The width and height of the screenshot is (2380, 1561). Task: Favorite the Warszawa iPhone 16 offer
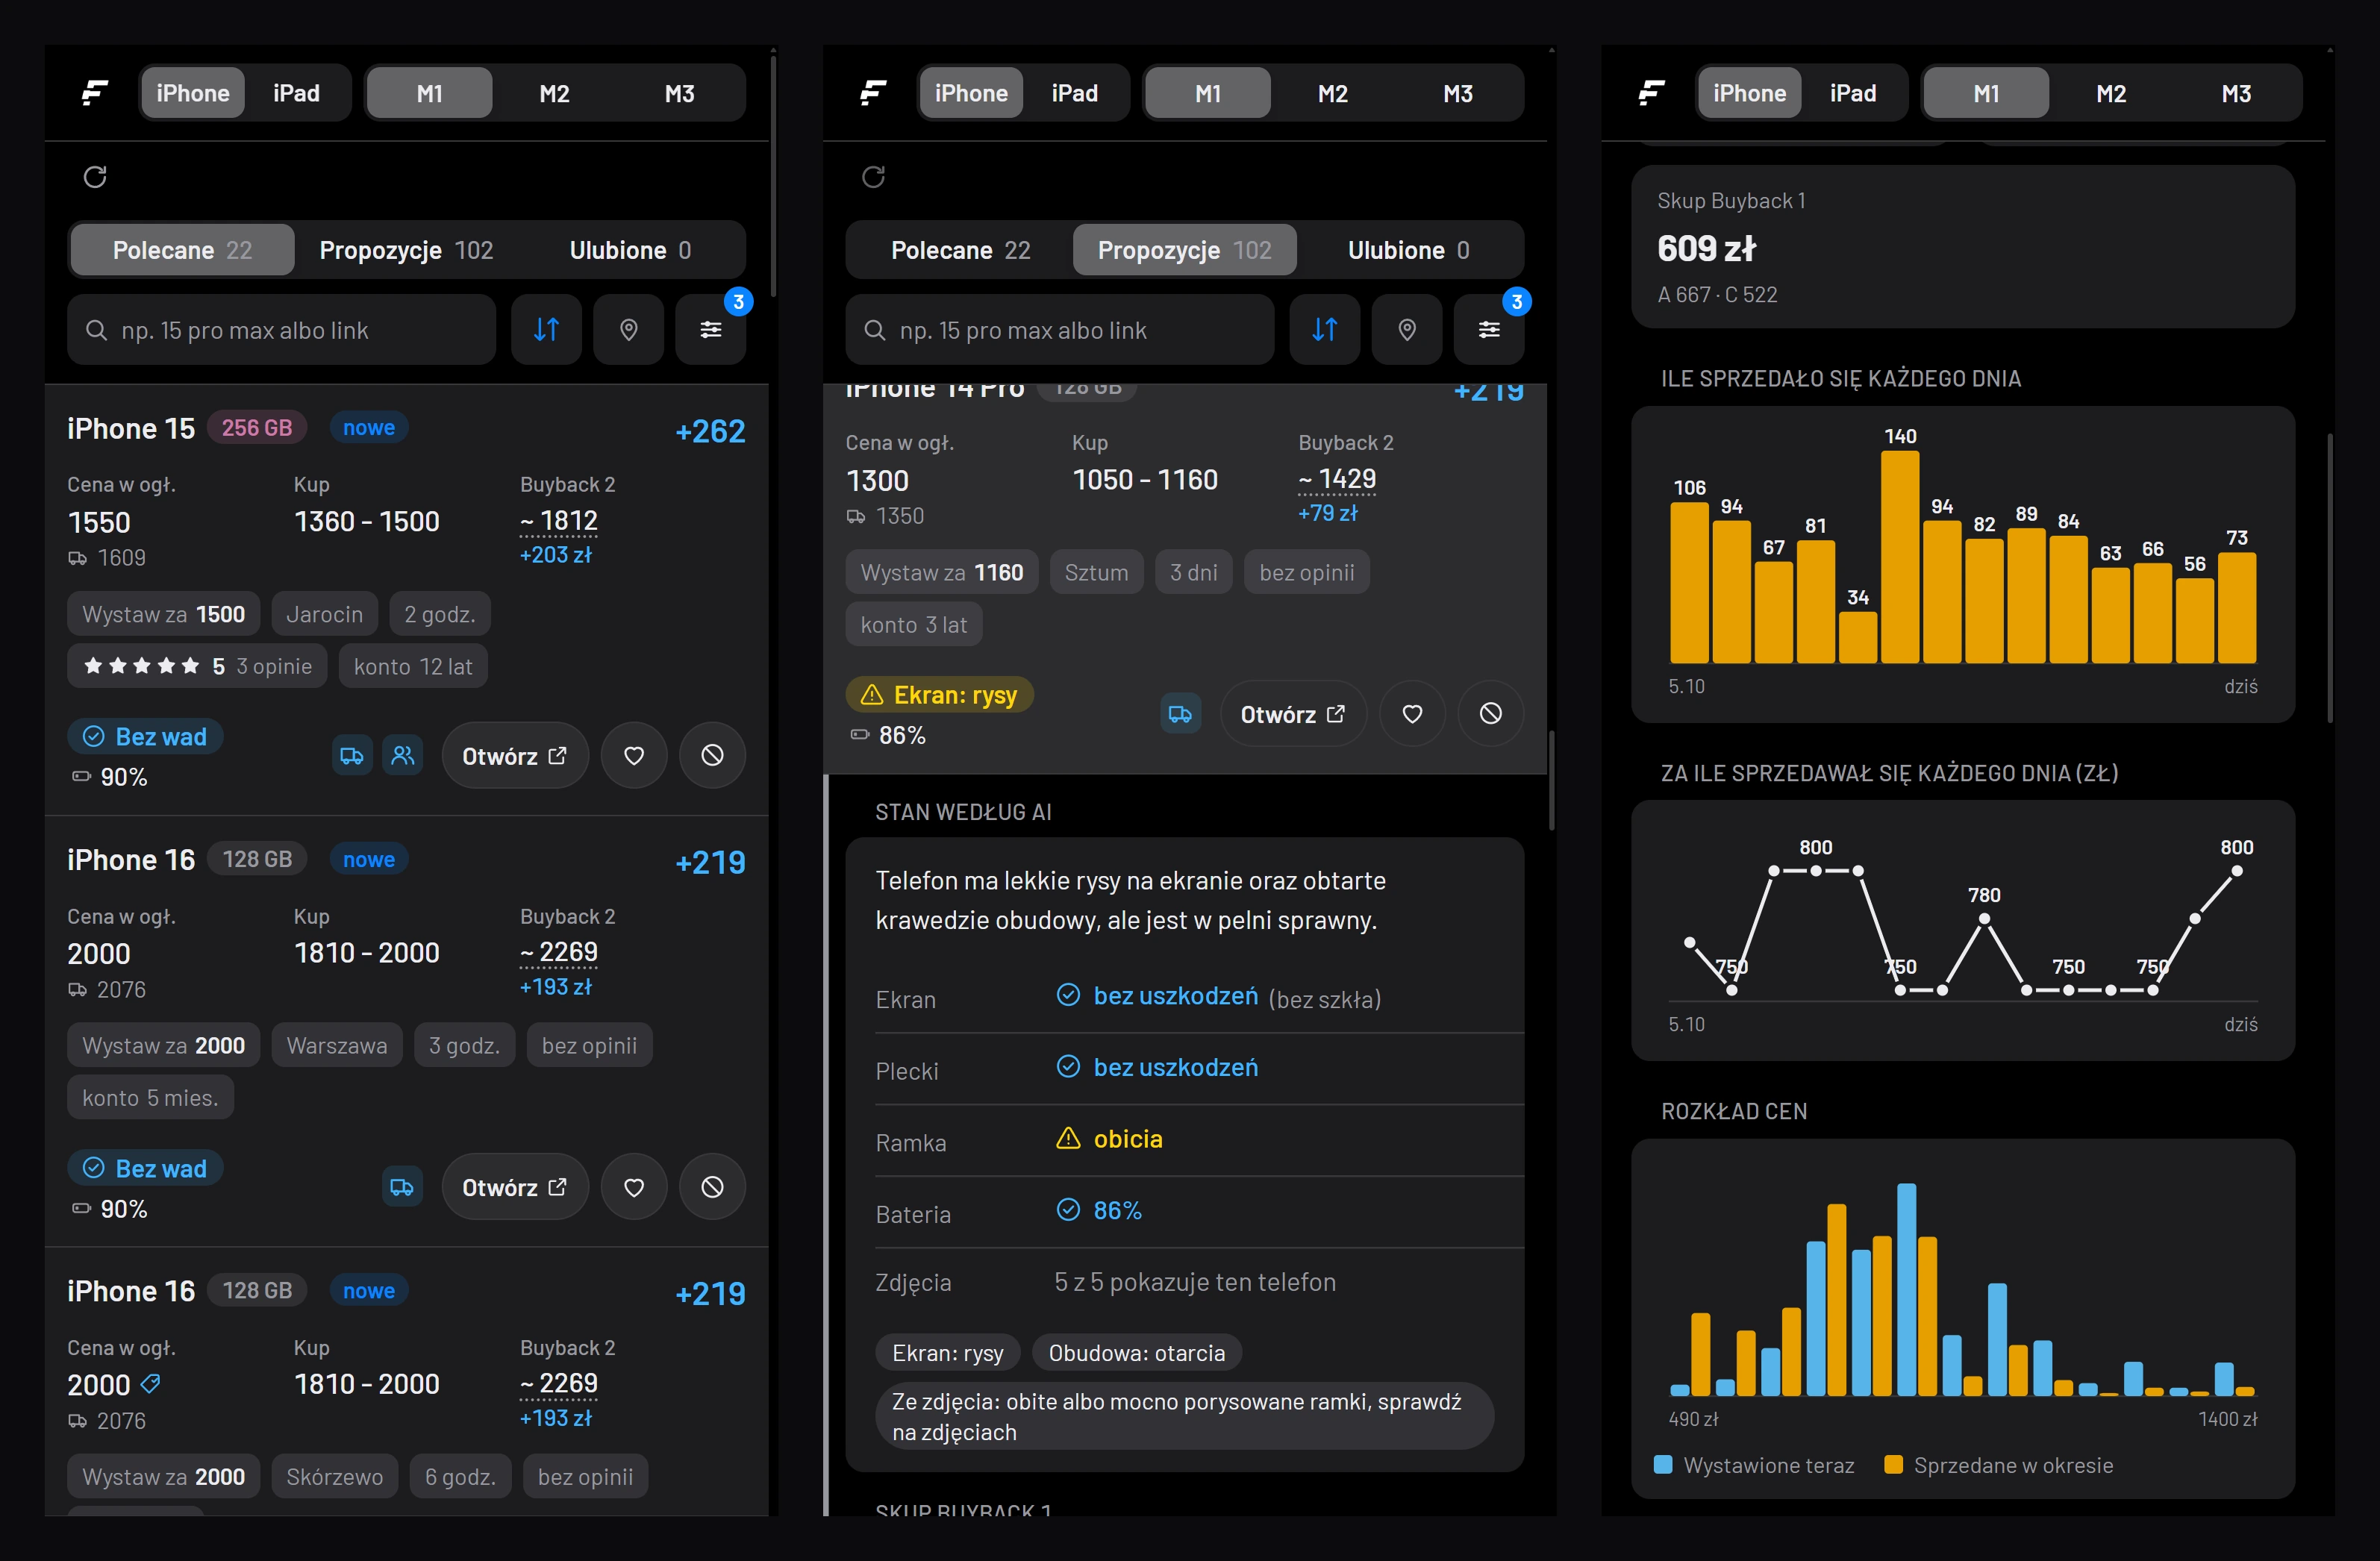click(634, 1187)
